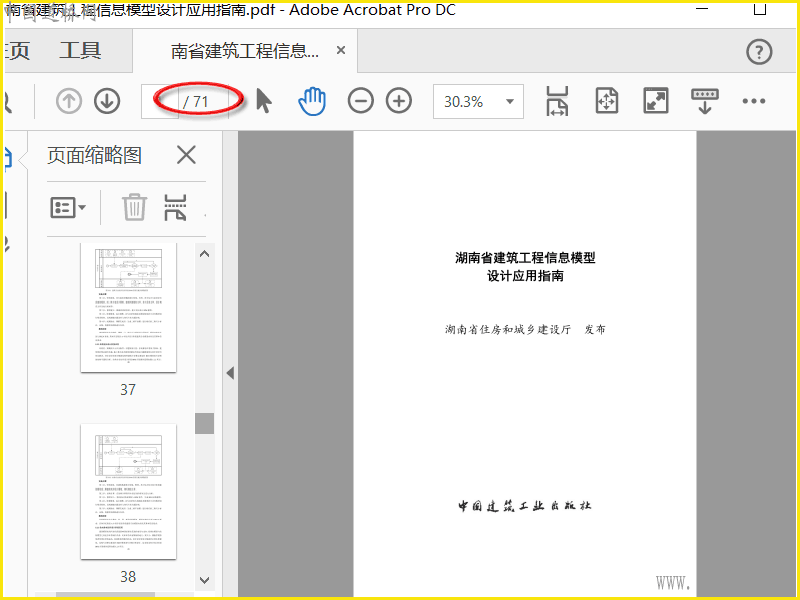Click thumbnail scrollbar down arrow
This screenshot has width=800, height=600.
(205, 580)
